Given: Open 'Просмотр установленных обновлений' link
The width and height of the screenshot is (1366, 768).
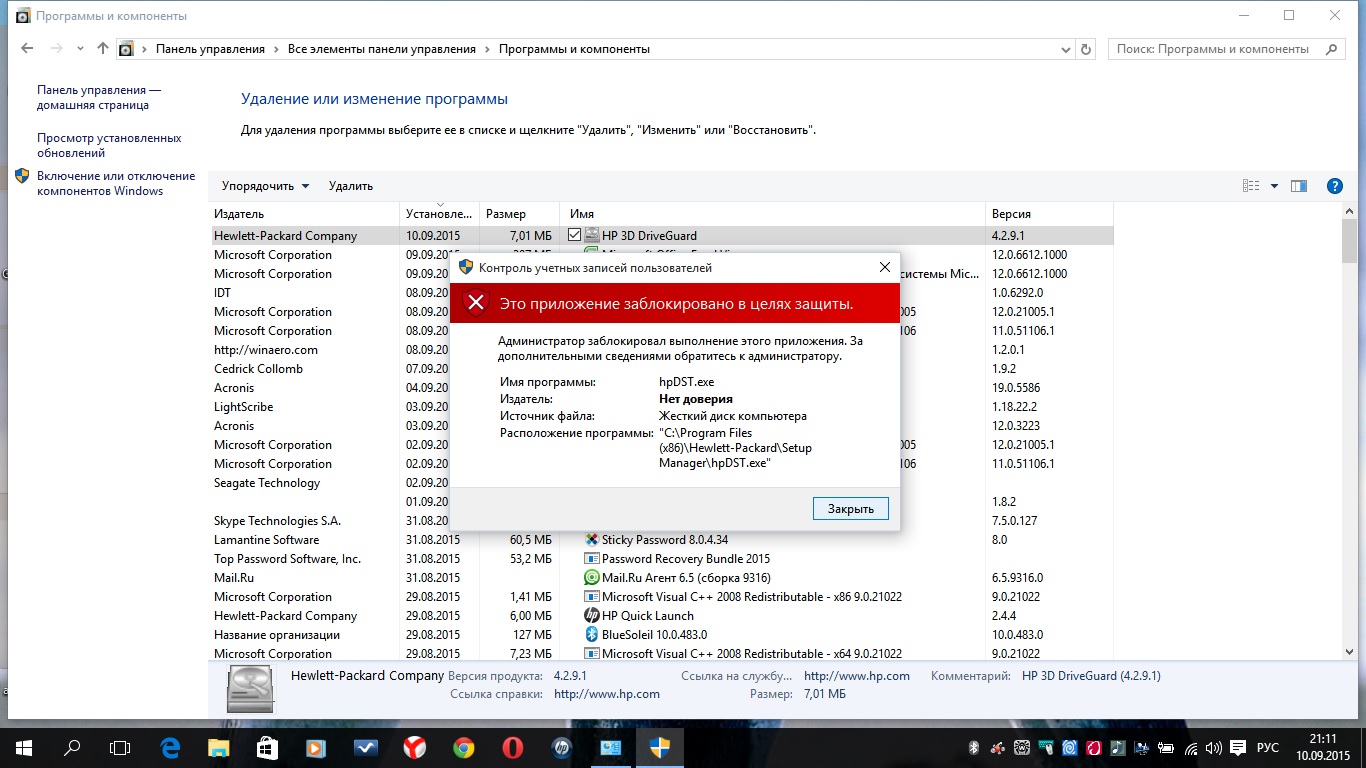Looking at the screenshot, I should [109, 145].
